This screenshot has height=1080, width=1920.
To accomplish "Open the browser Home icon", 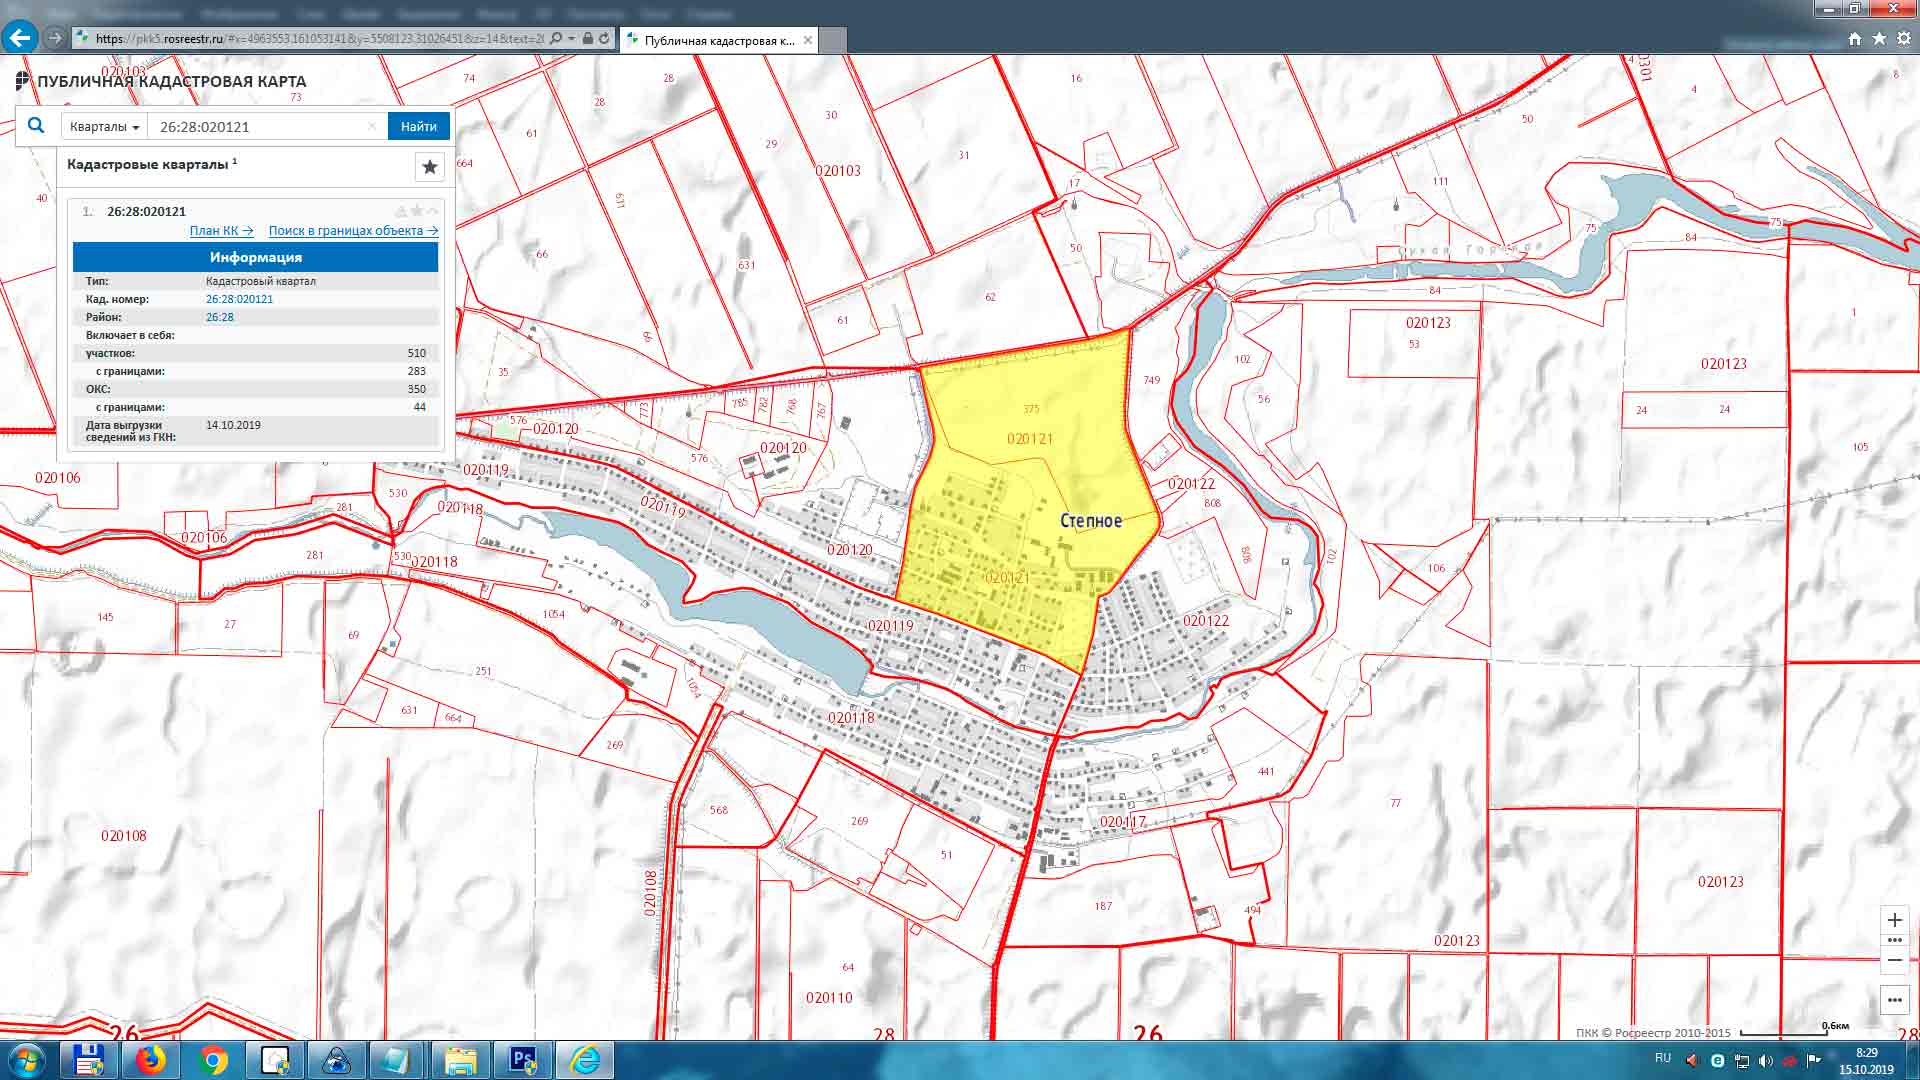I will pos(1855,39).
